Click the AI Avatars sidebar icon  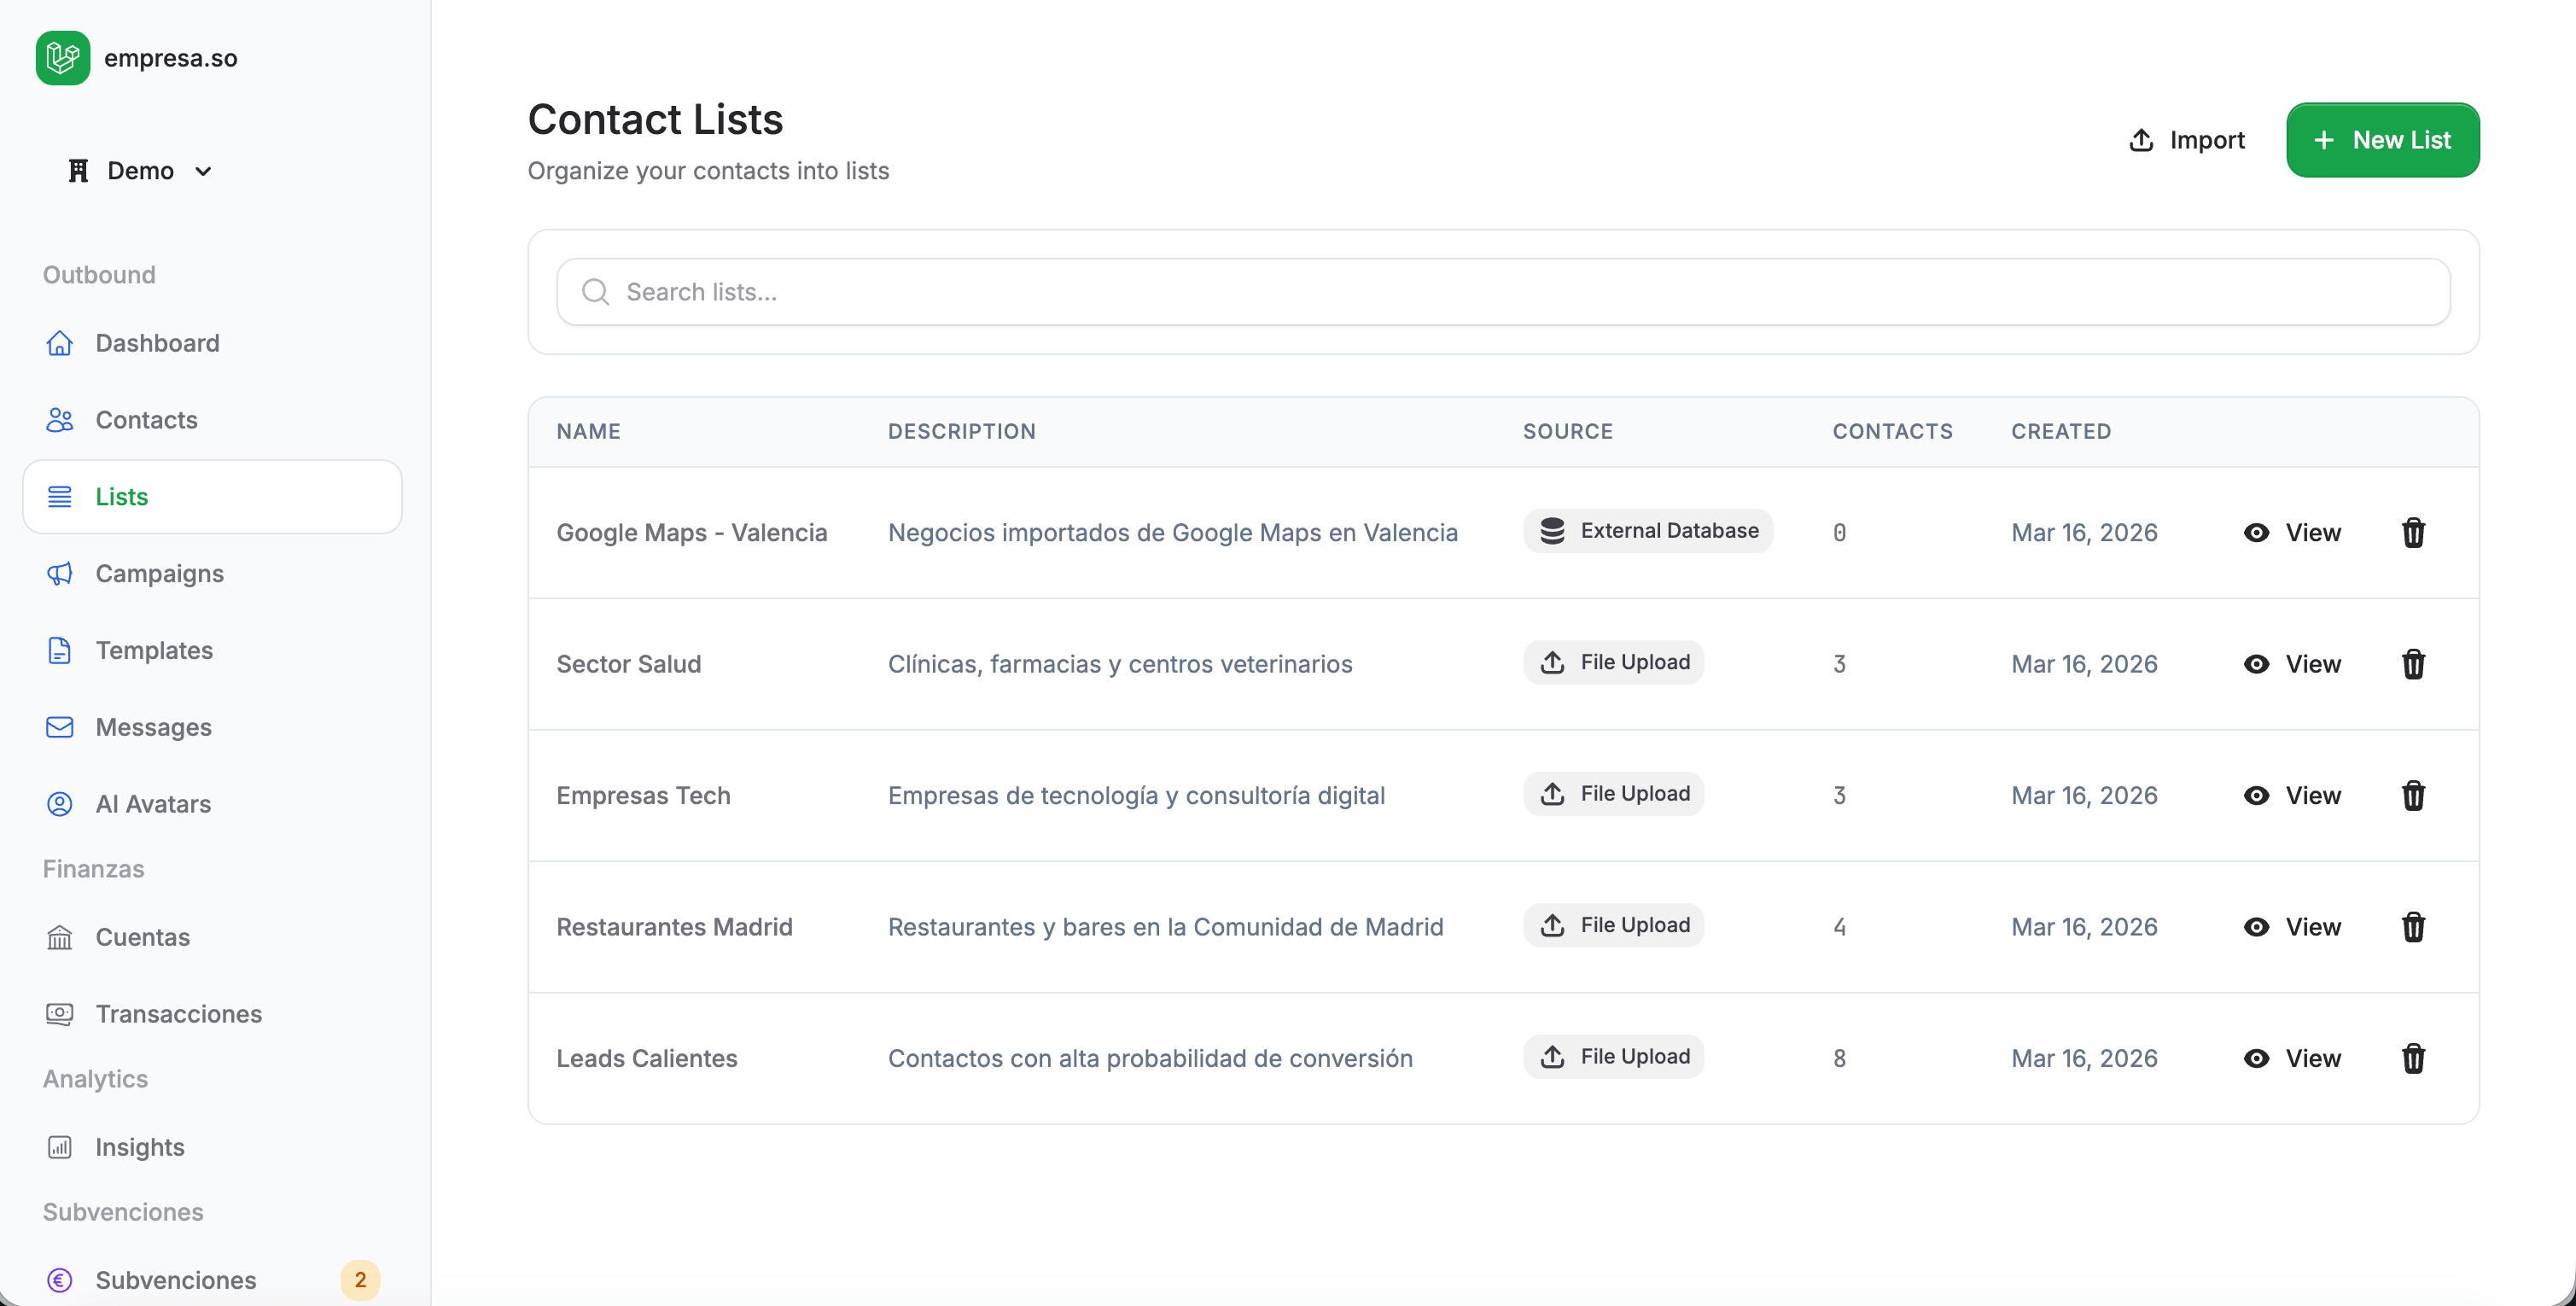click(x=60, y=804)
